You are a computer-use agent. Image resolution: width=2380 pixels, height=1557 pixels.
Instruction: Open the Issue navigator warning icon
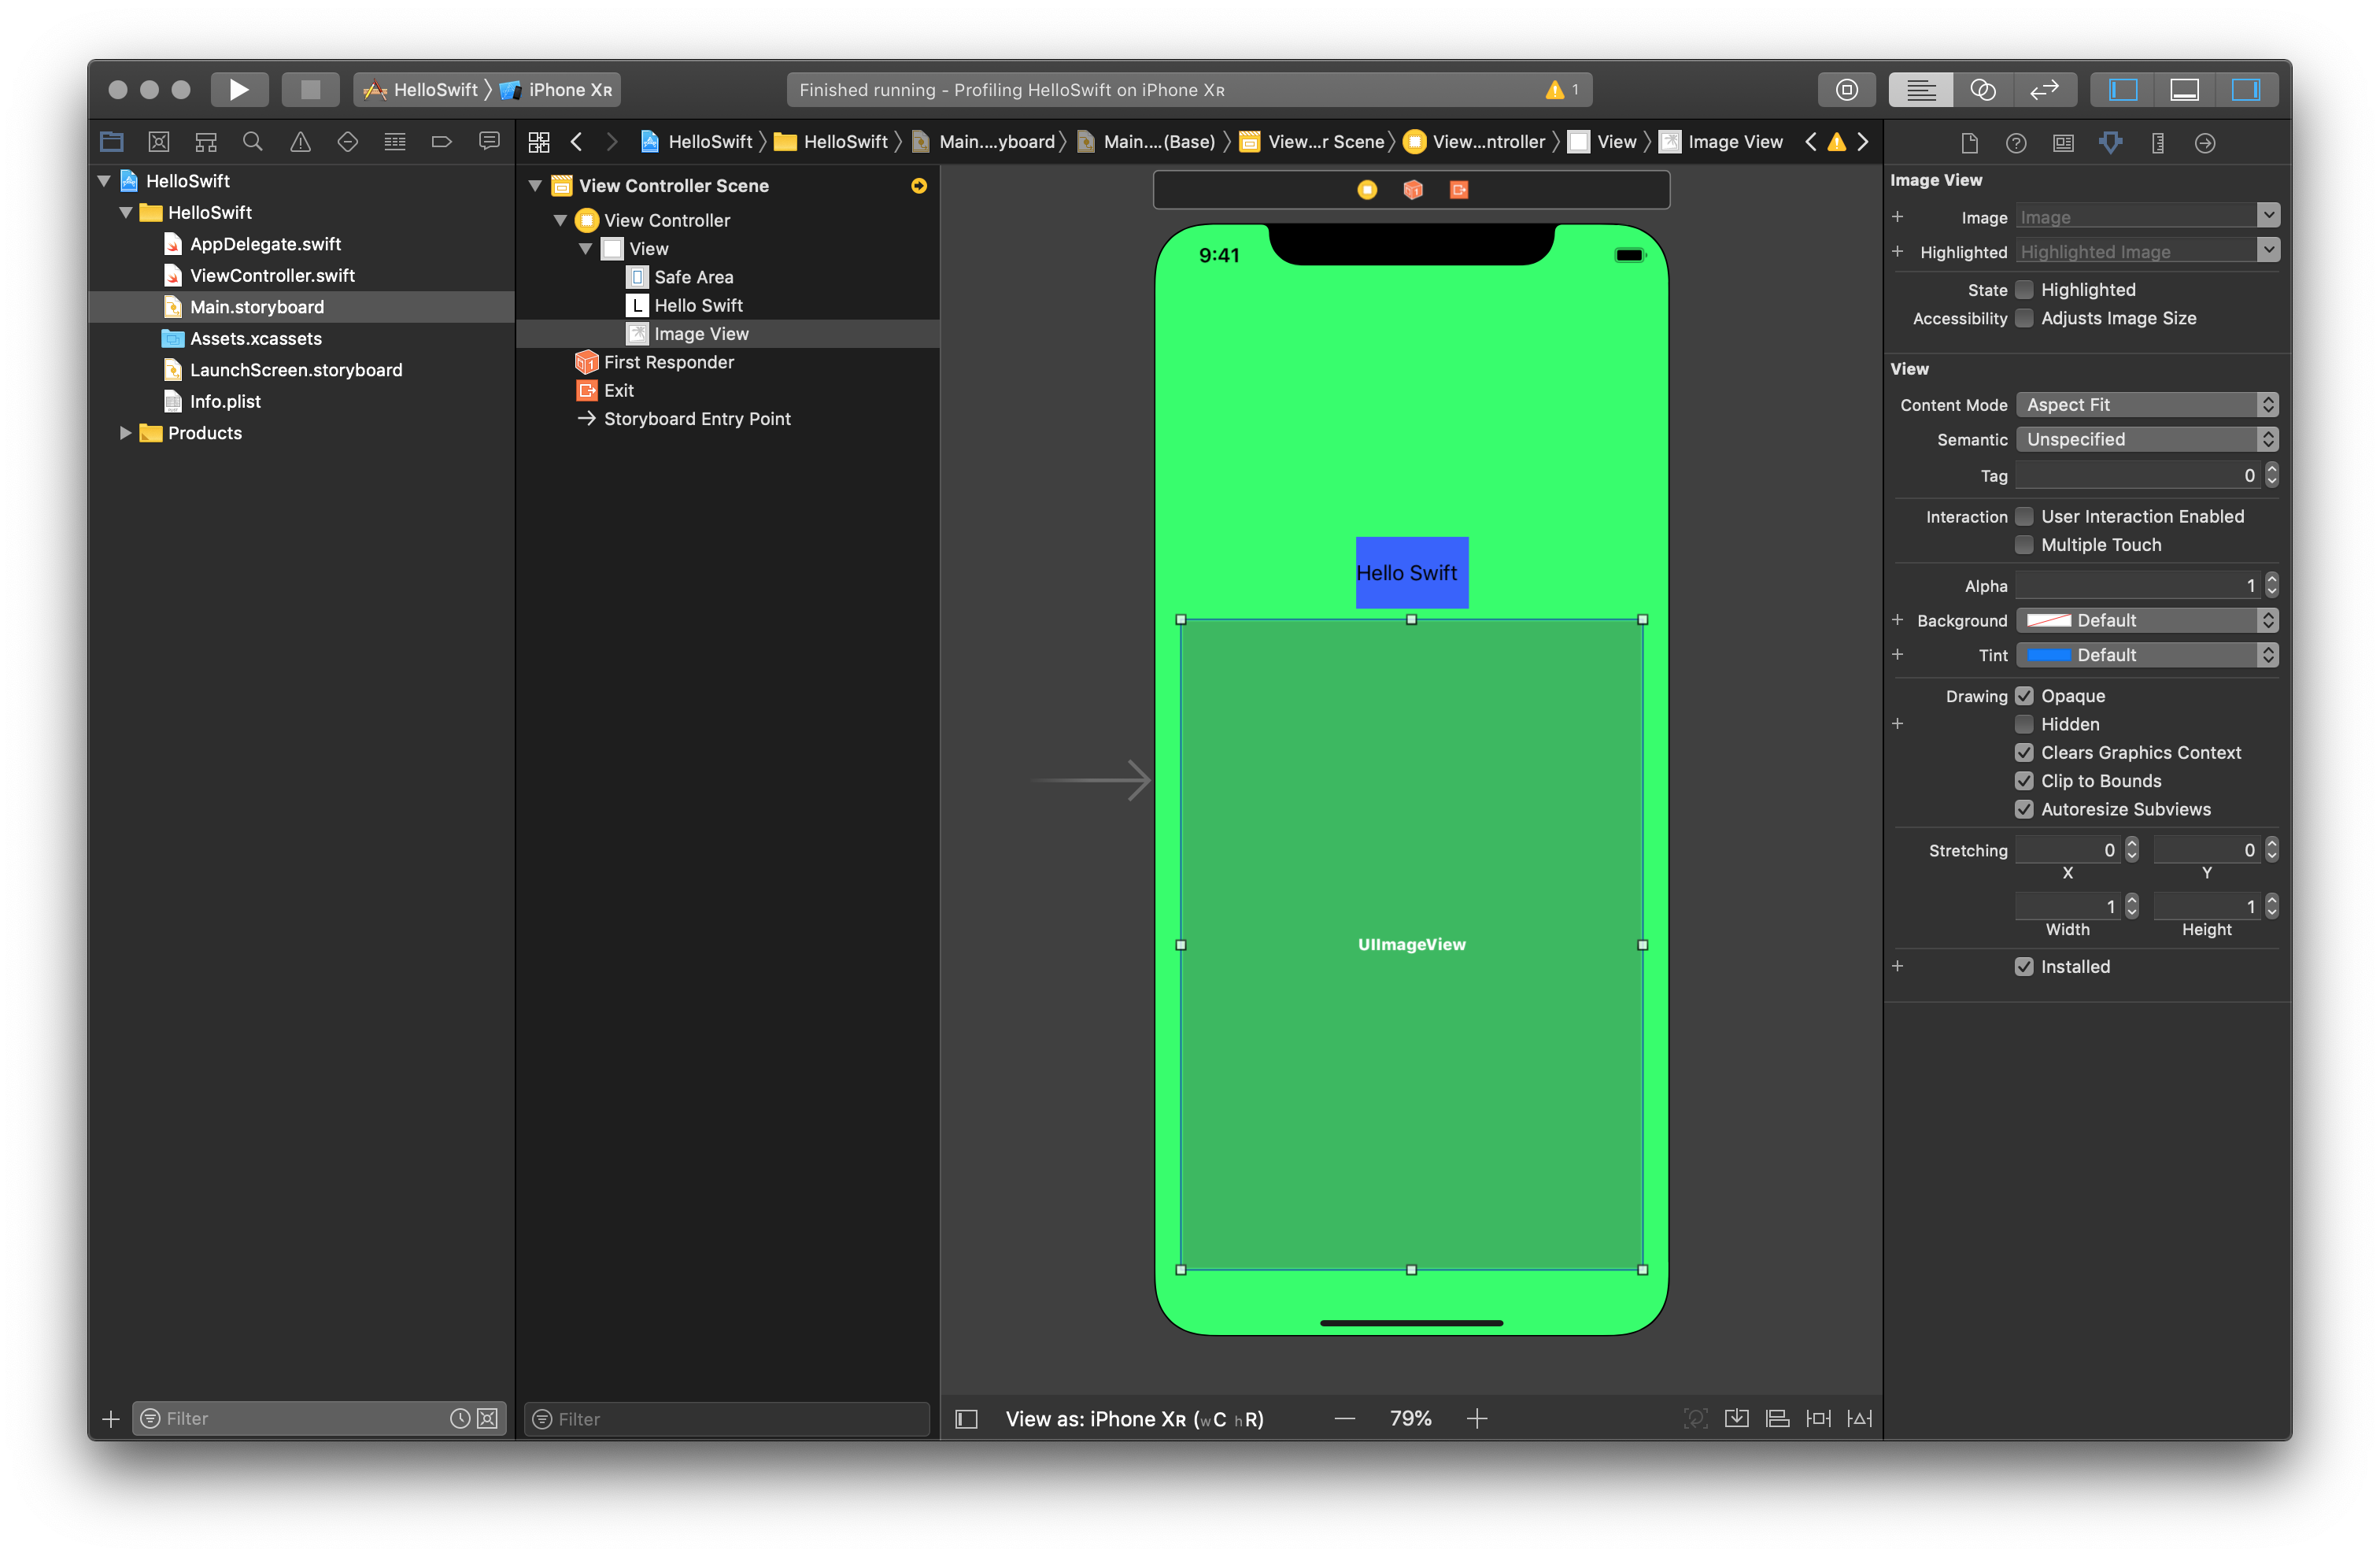click(300, 142)
